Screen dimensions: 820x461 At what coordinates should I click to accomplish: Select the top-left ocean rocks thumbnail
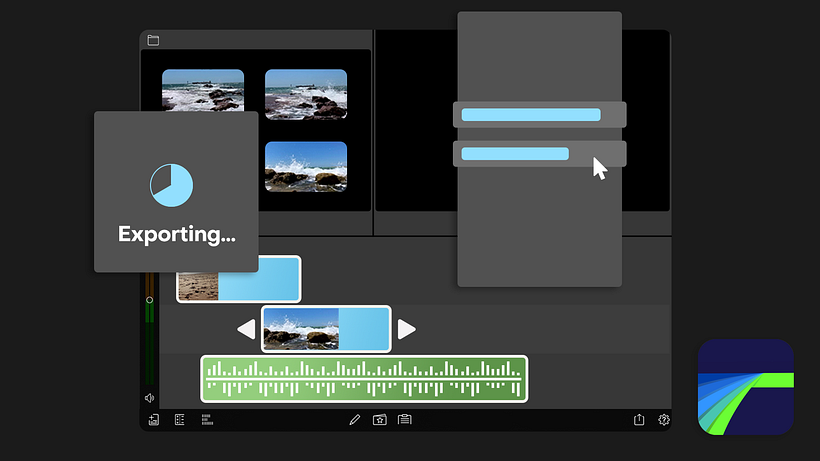203,90
